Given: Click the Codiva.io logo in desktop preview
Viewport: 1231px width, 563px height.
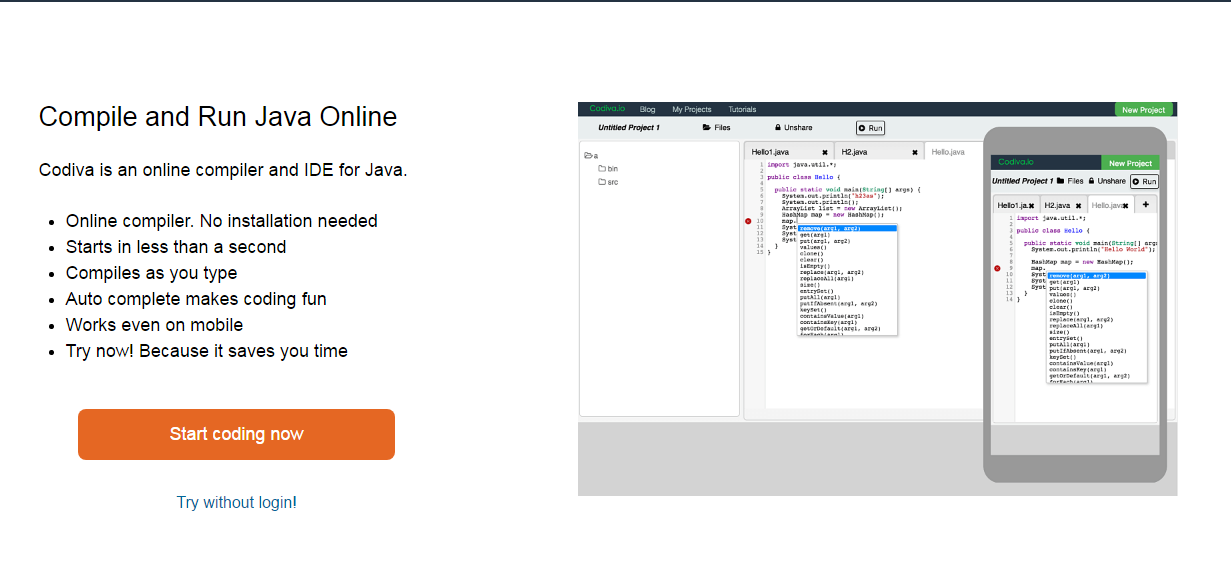Looking at the screenshot, I should tap(606, 109).
